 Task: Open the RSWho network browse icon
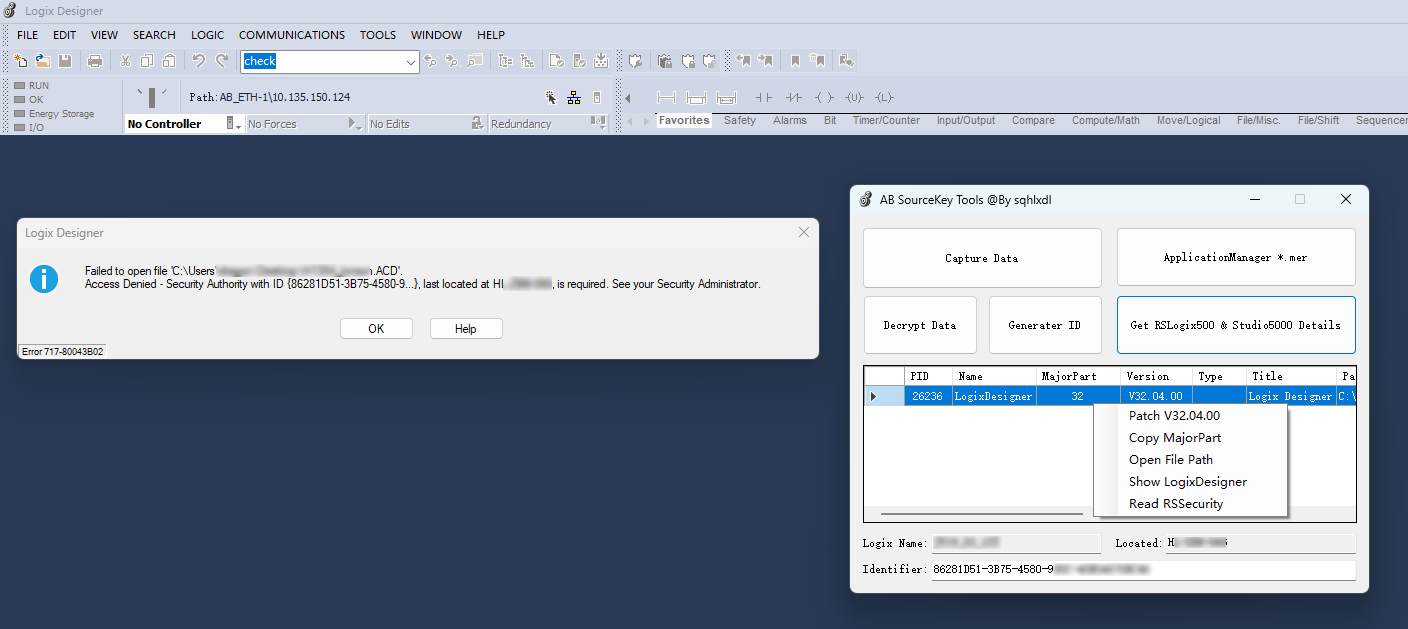[x=574, y=97]
